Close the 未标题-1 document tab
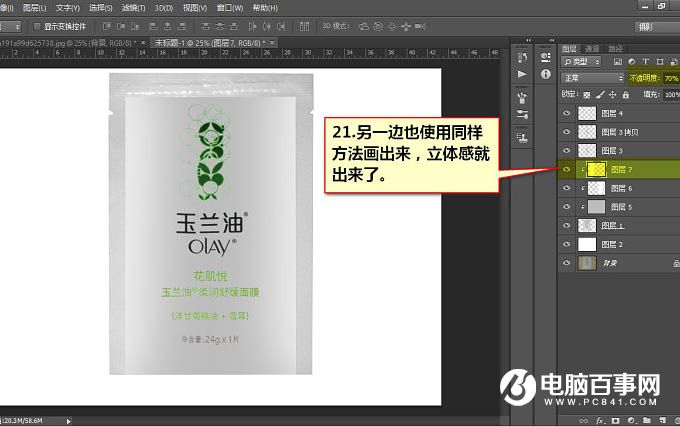The width and height of the screenshot is (680, 426). 272,43
